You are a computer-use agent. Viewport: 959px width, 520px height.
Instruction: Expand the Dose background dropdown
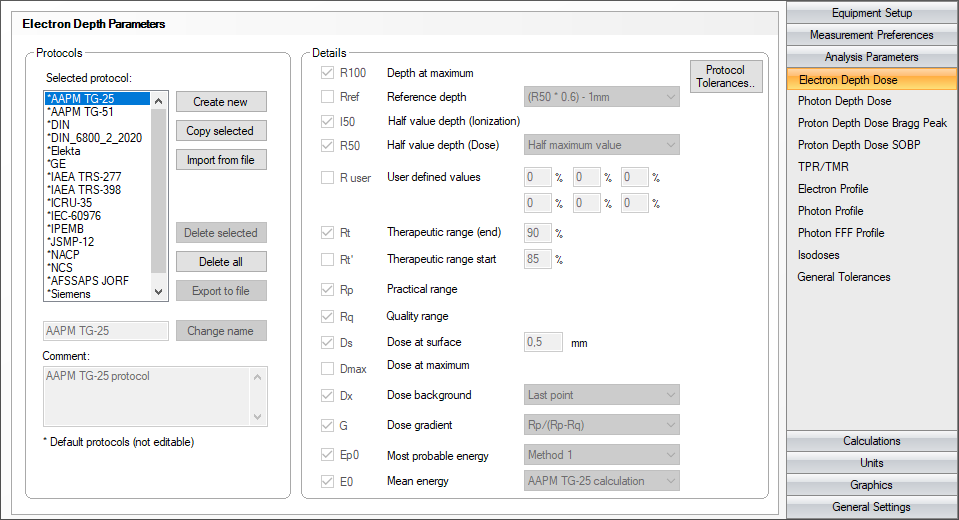tap(602, 395)
